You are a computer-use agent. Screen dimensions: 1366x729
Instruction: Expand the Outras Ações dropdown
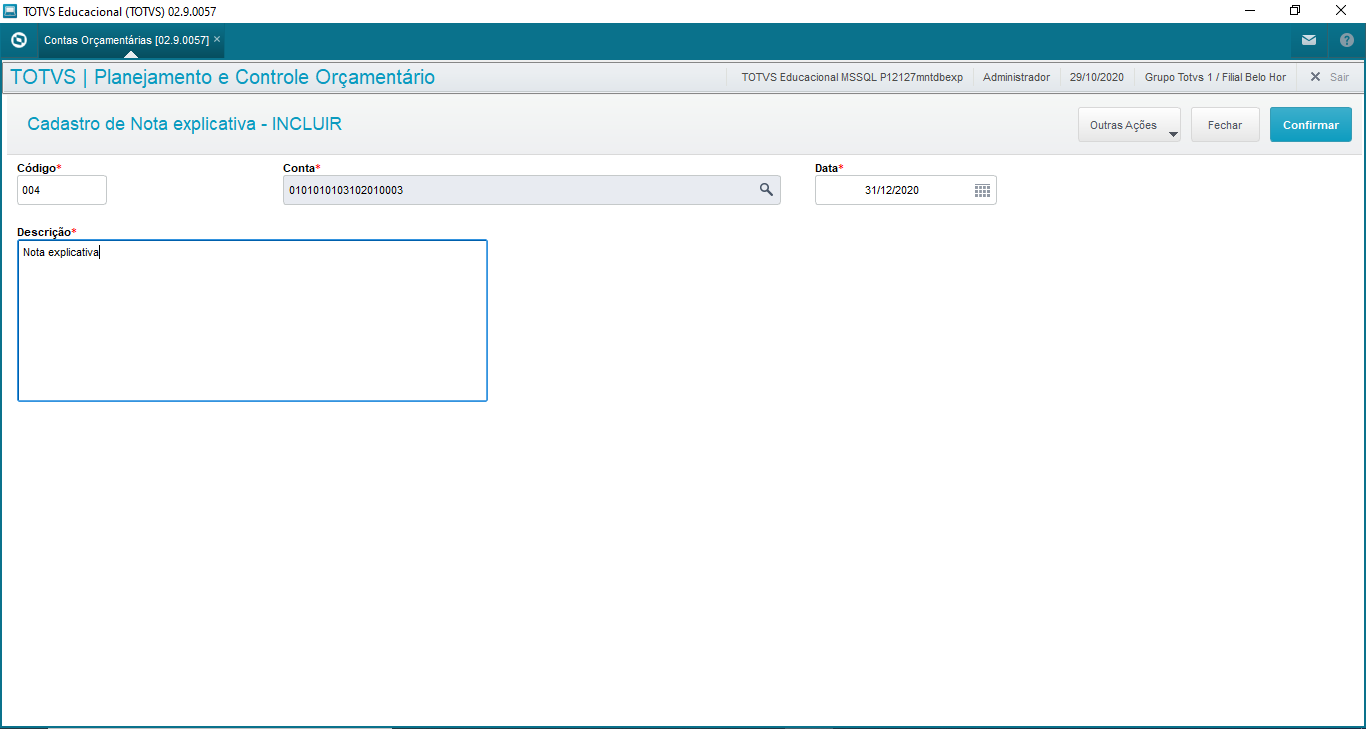pyautogui.click(x=1129, y=125)
